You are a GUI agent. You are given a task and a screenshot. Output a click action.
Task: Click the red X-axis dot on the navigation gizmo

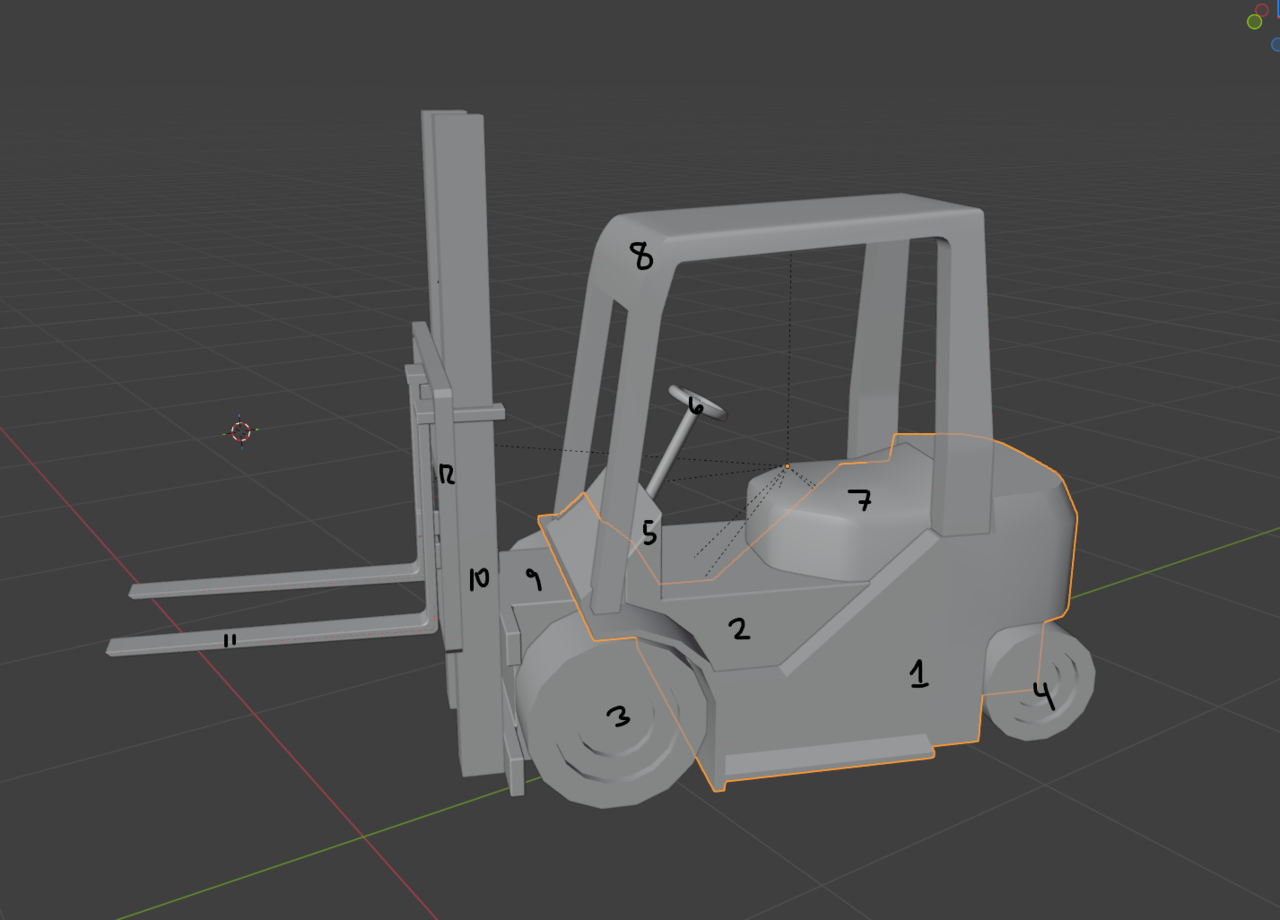[x=1262, y=9]
